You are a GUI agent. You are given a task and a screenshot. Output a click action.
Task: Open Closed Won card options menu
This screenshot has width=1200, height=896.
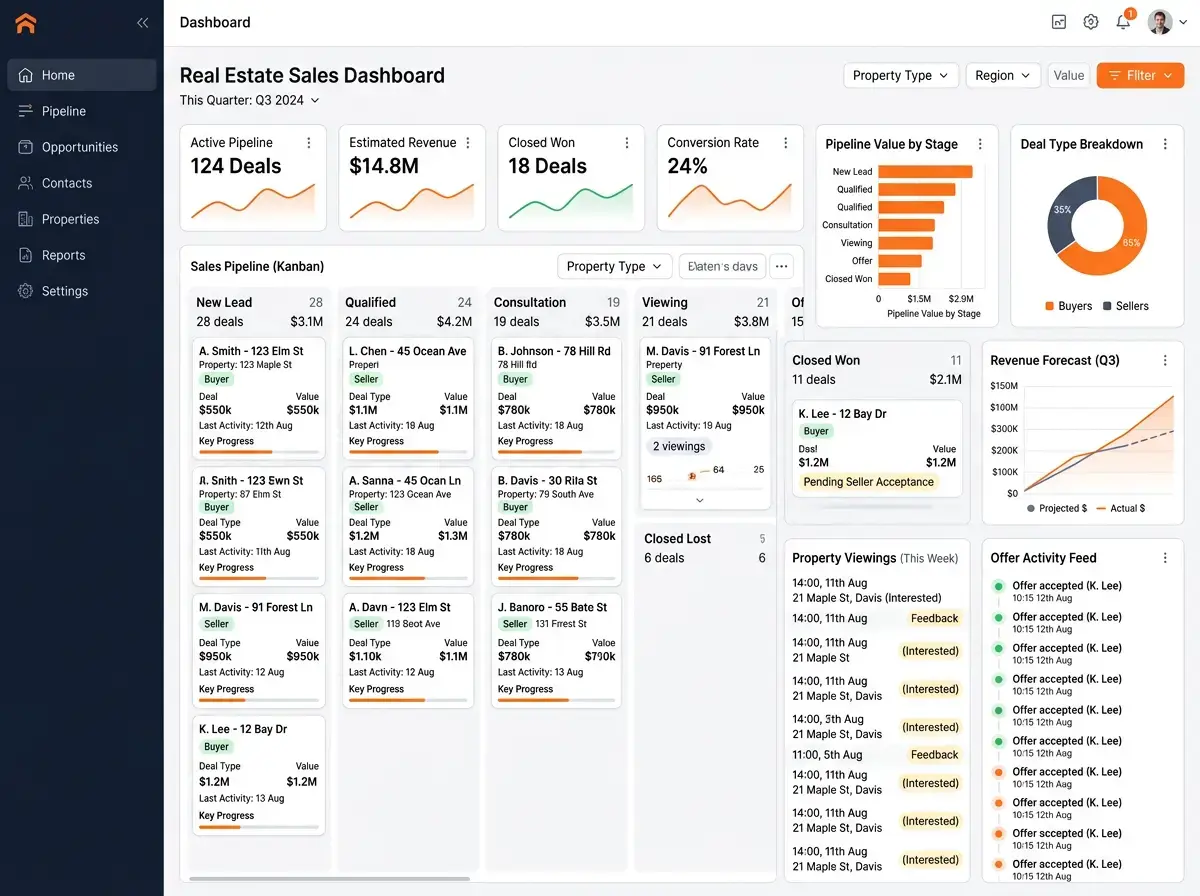627,143
